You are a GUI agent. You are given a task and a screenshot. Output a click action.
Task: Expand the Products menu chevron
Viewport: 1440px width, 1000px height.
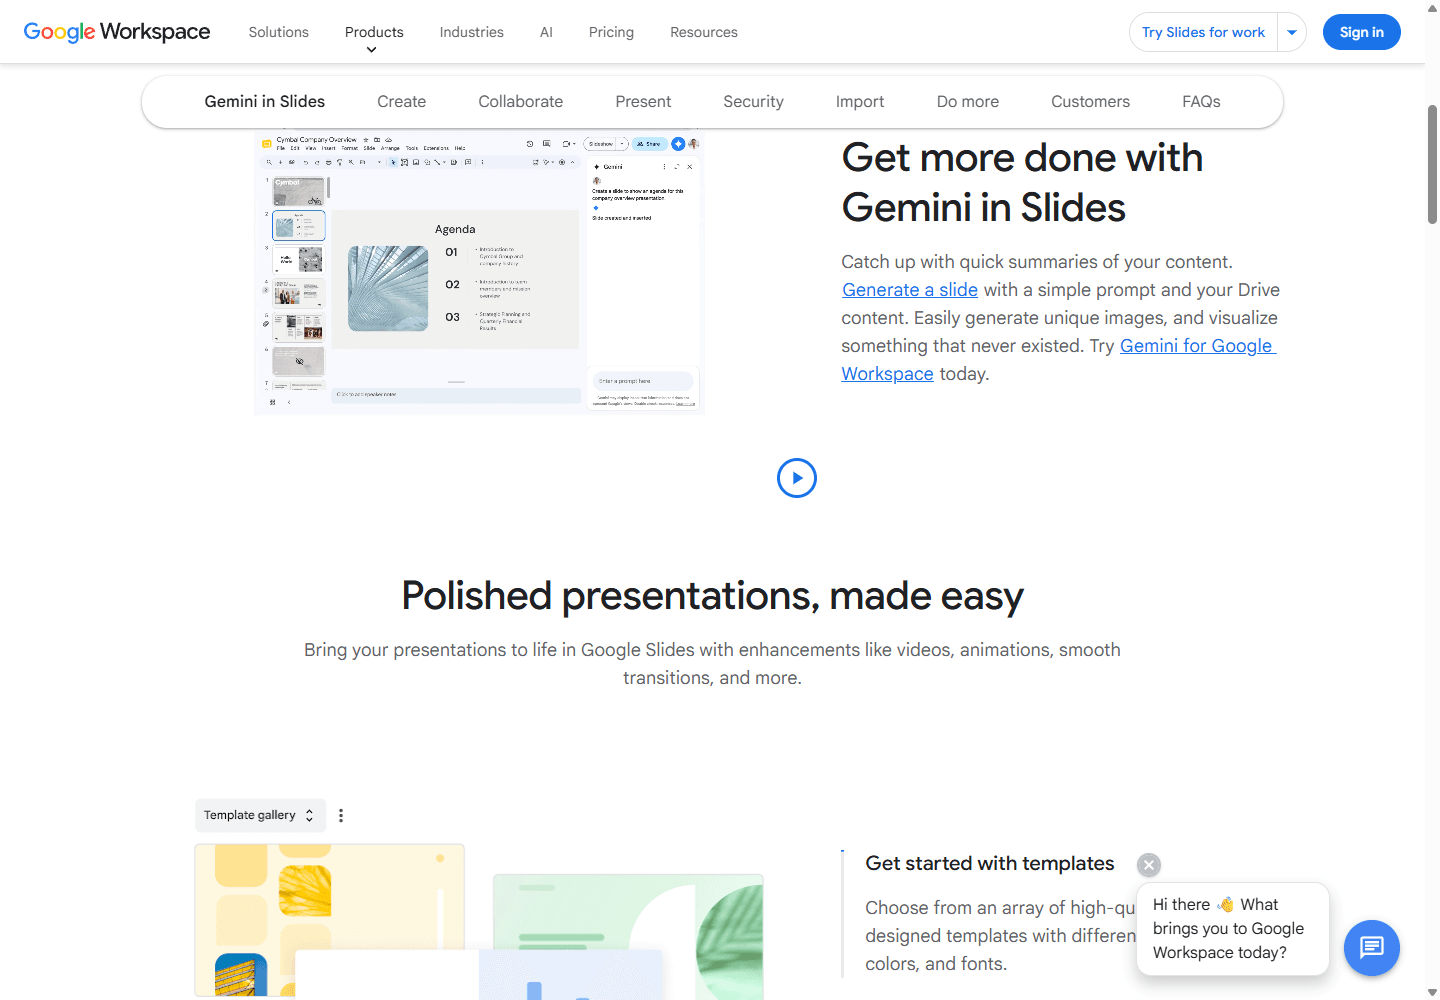372,50
